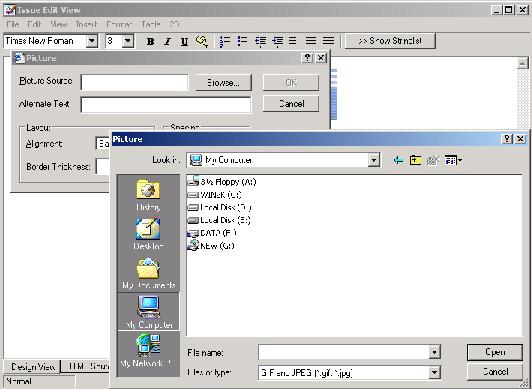Toggle Underline formatting in toolbar
The image size is (532, 389).
184,41
